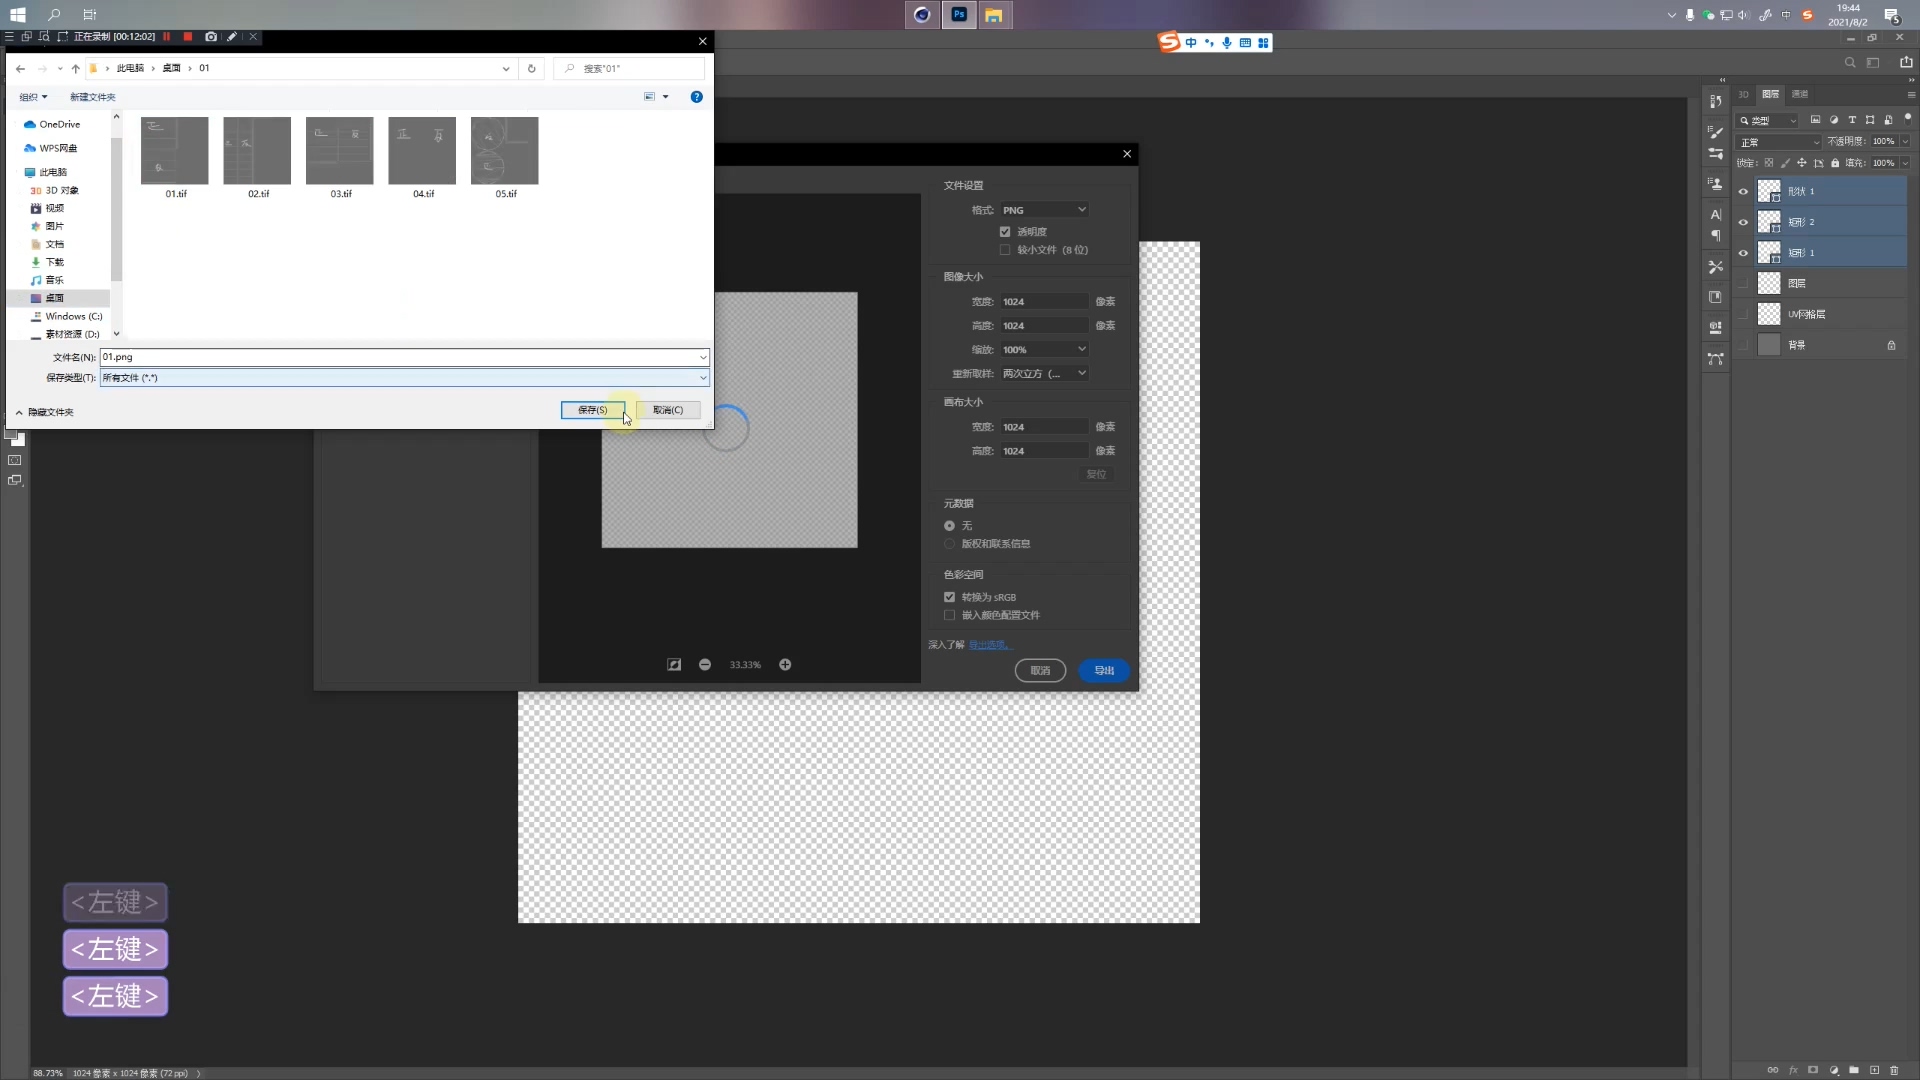Uncheck the 透明度 transparency checkbox
Screen dimensions: 1920x1080
[1005, 232]
